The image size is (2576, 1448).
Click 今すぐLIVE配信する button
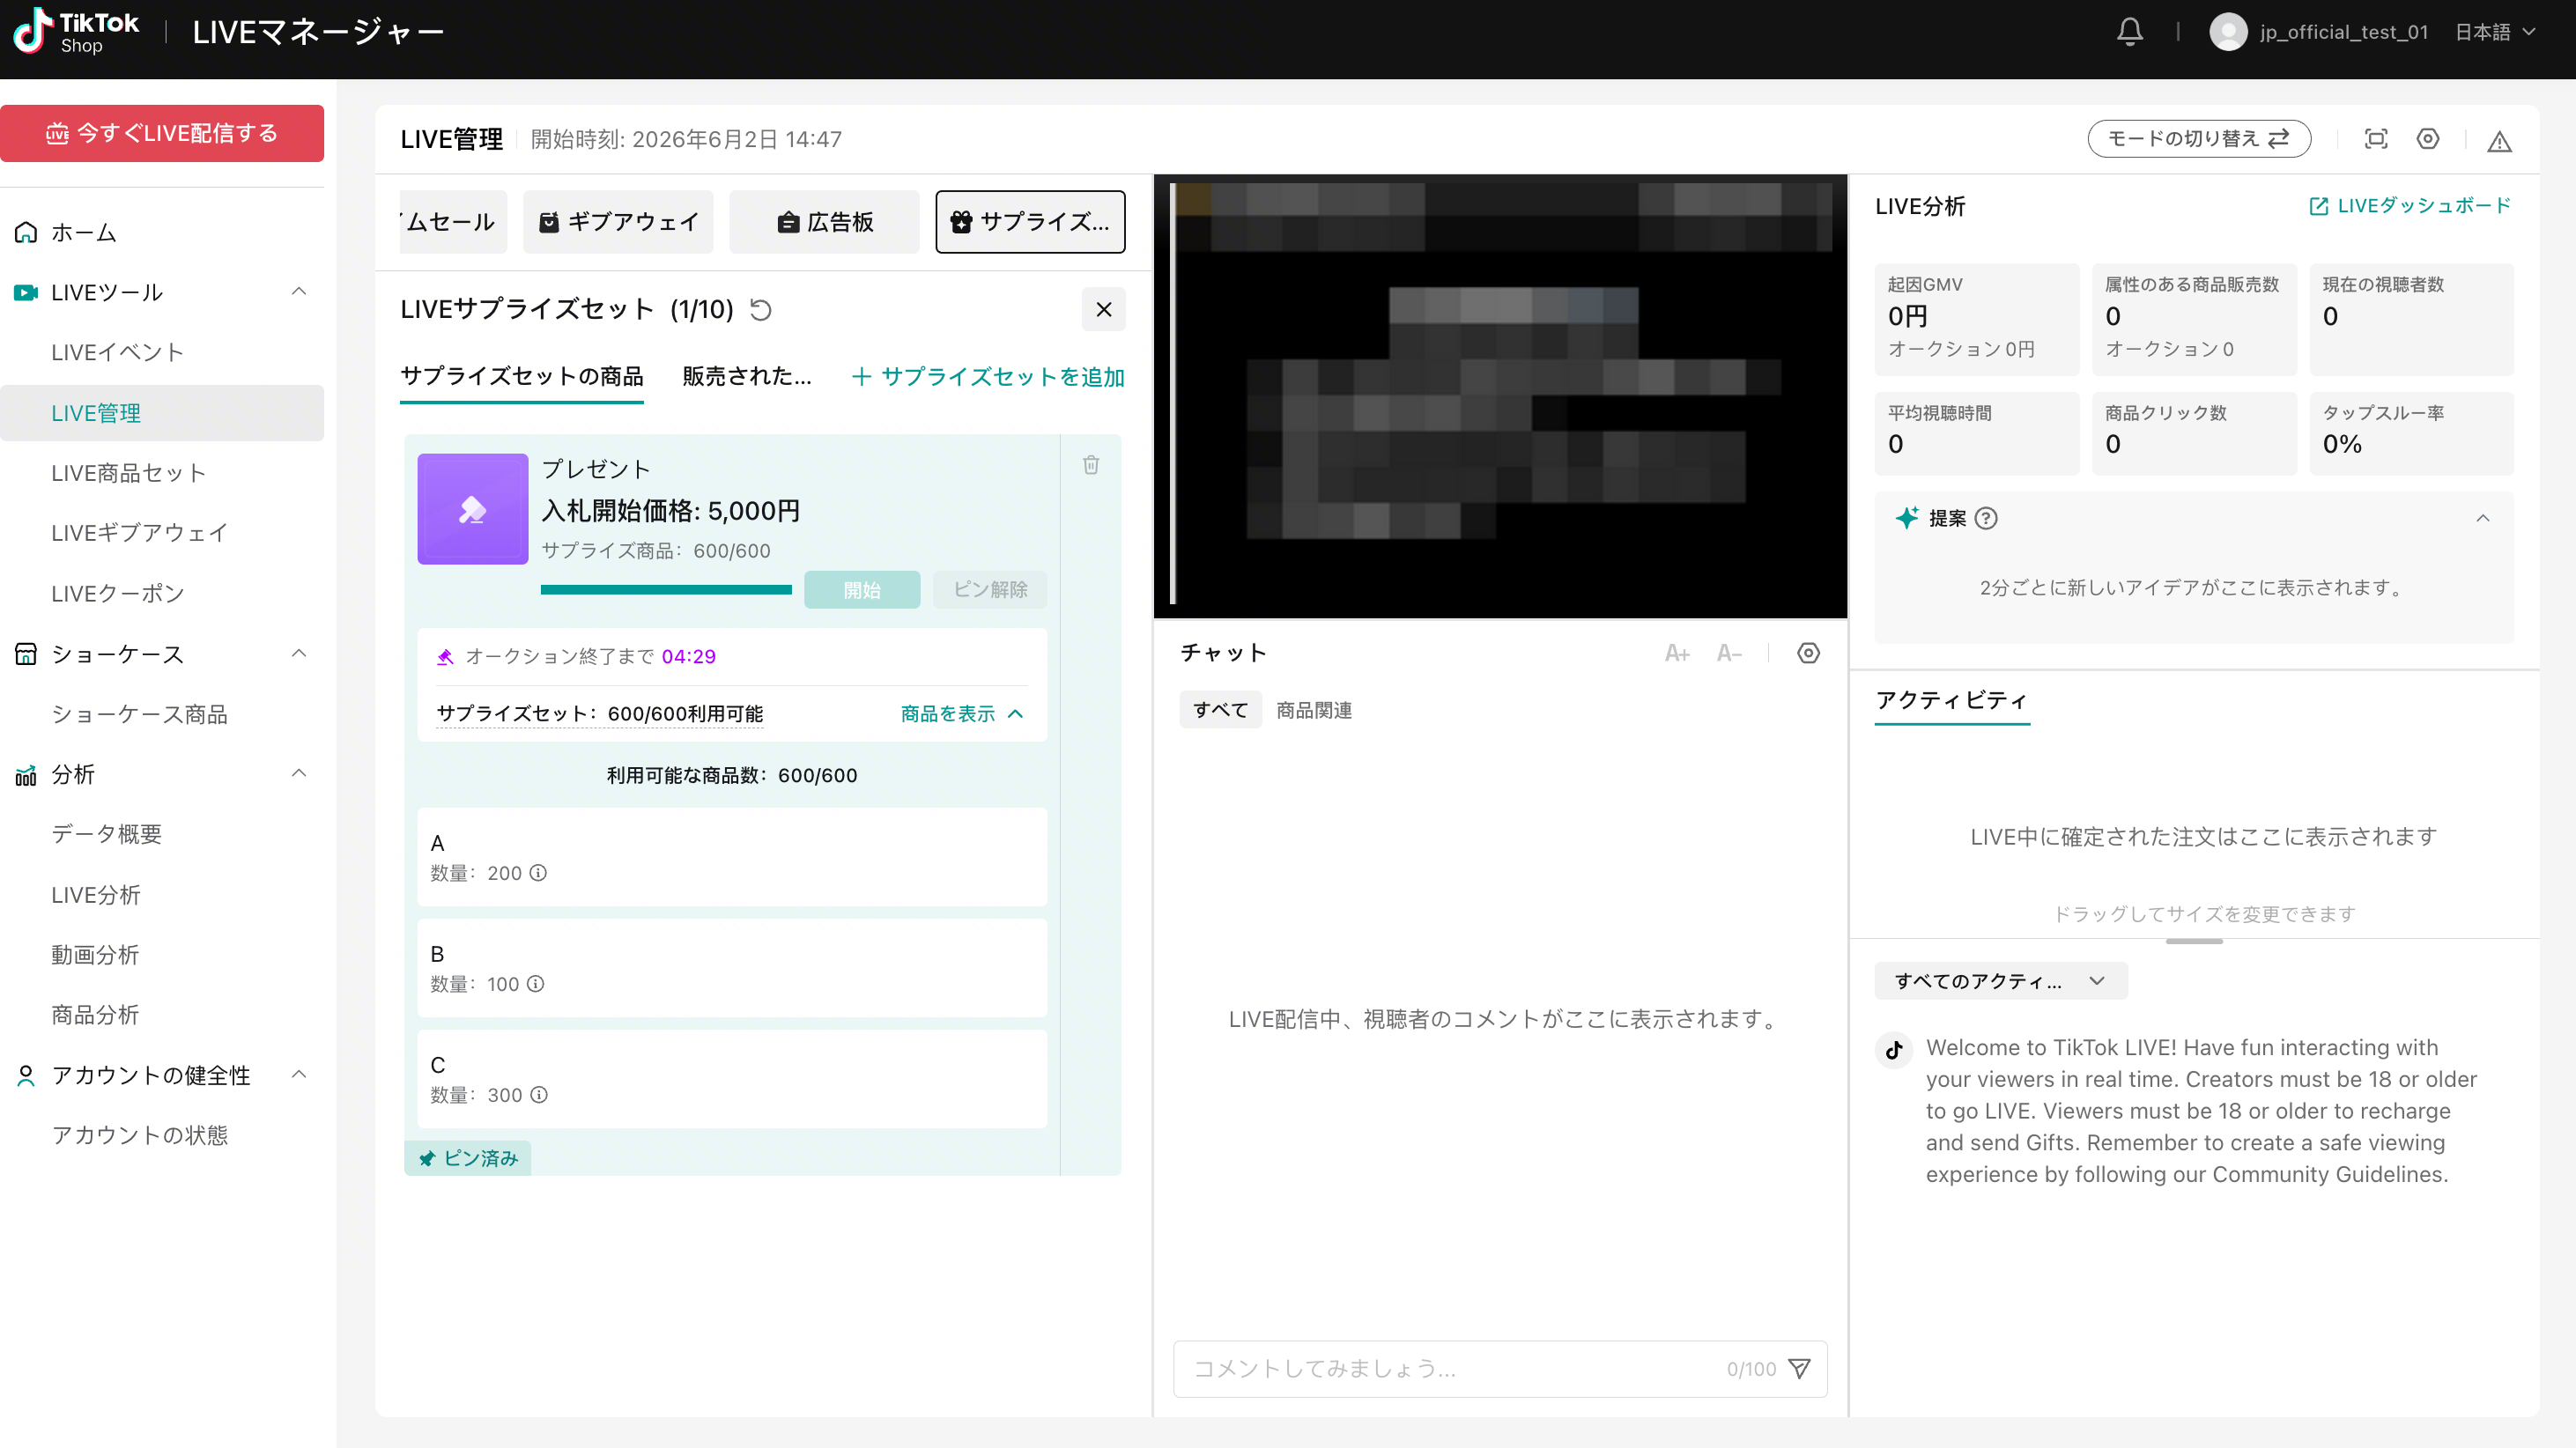(162, 133)
